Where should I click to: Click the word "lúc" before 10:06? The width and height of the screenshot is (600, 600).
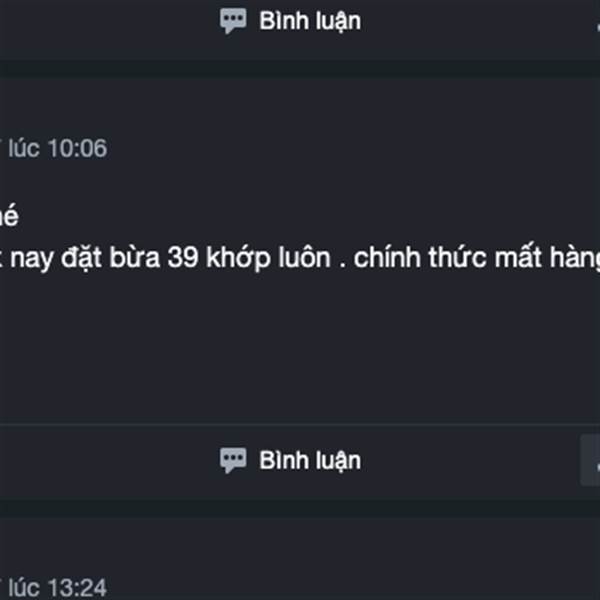pos(24,148)
